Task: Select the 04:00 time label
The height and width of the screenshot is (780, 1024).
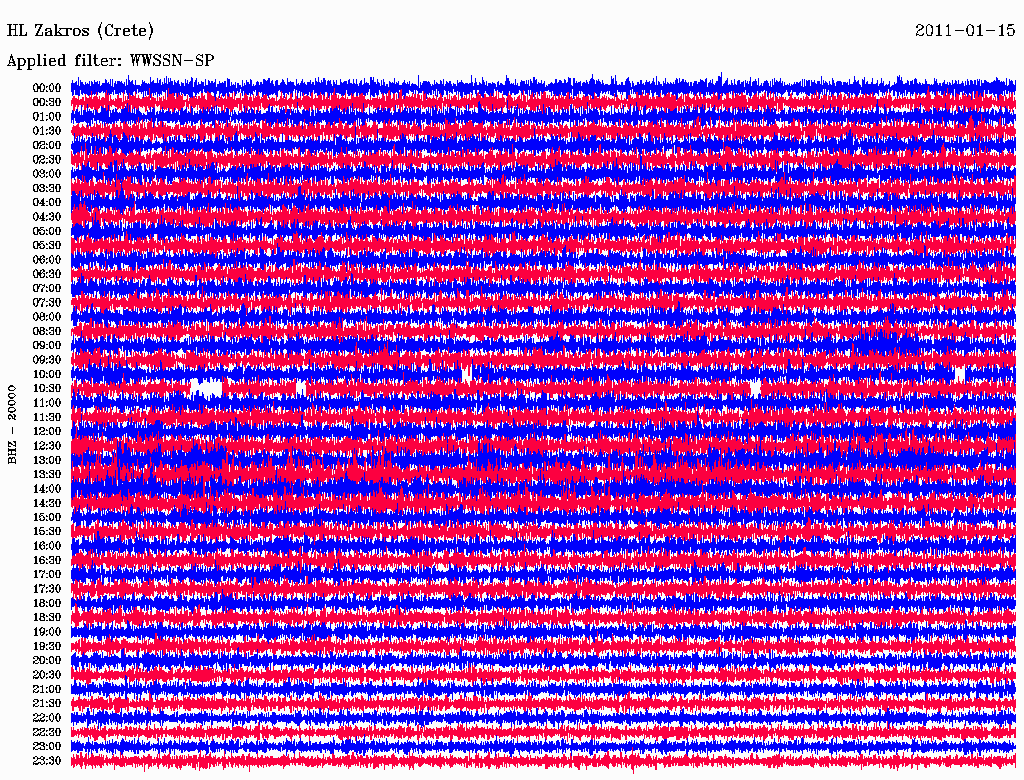Action: (47, 203)
